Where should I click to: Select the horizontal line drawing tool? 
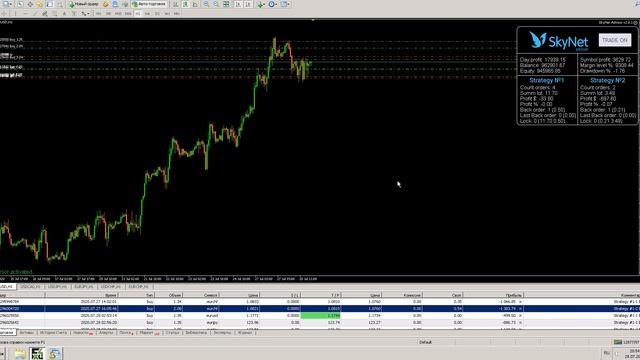(x=25, y=13)
